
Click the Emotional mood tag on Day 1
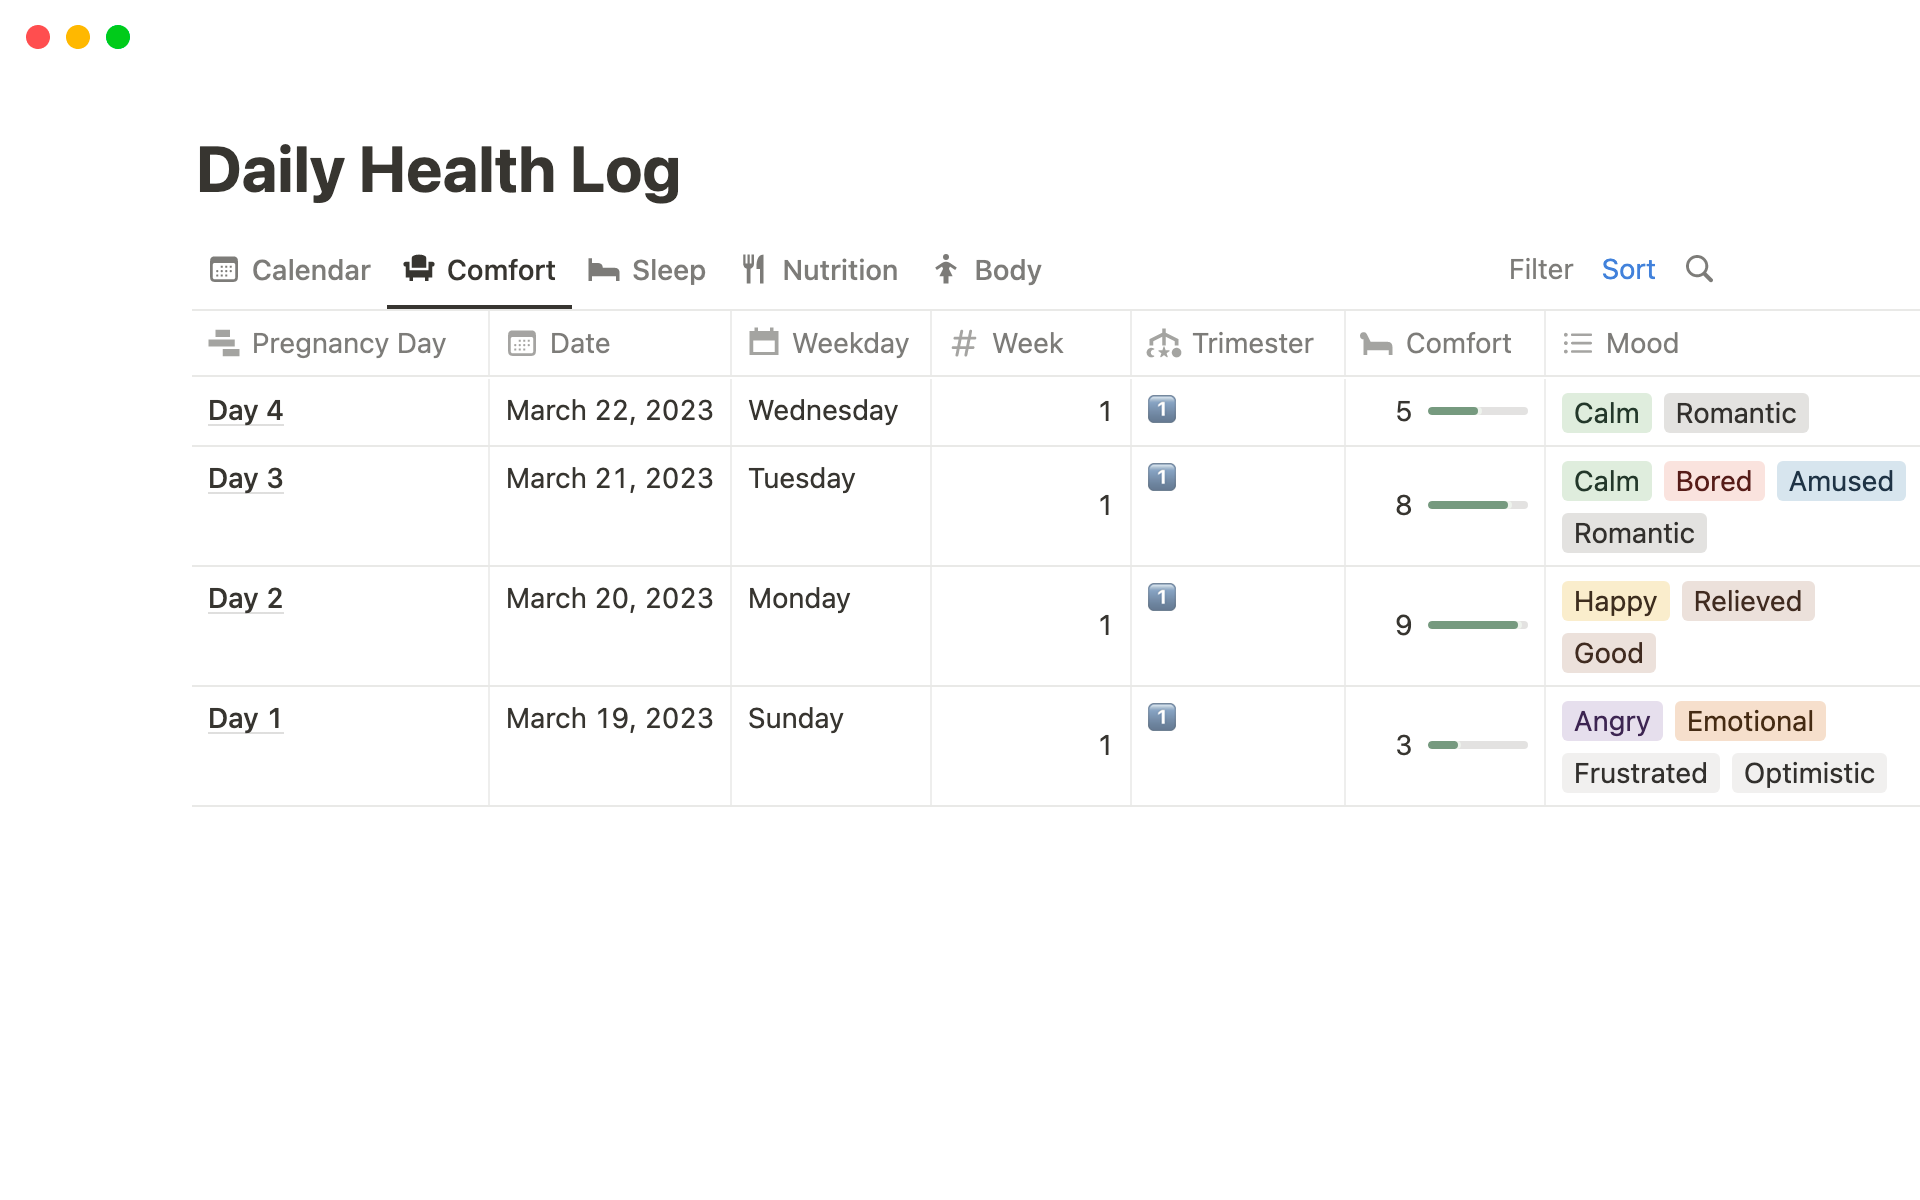tap(1749, 721)
